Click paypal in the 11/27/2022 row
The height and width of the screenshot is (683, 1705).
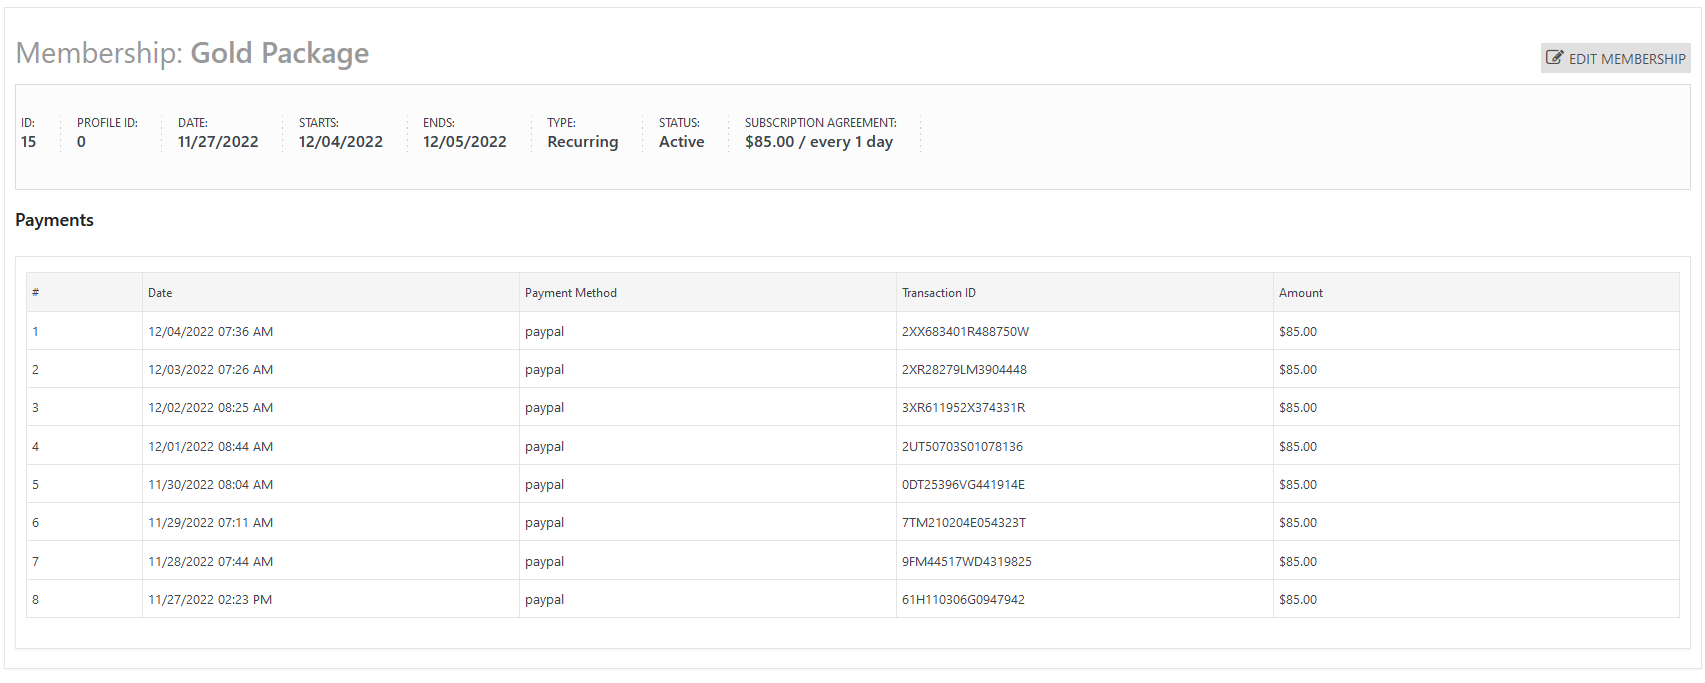click(544, 600)
